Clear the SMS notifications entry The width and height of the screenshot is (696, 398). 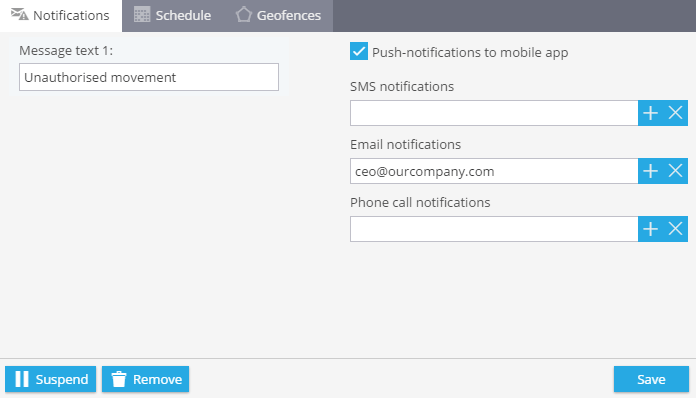[676, 113]
